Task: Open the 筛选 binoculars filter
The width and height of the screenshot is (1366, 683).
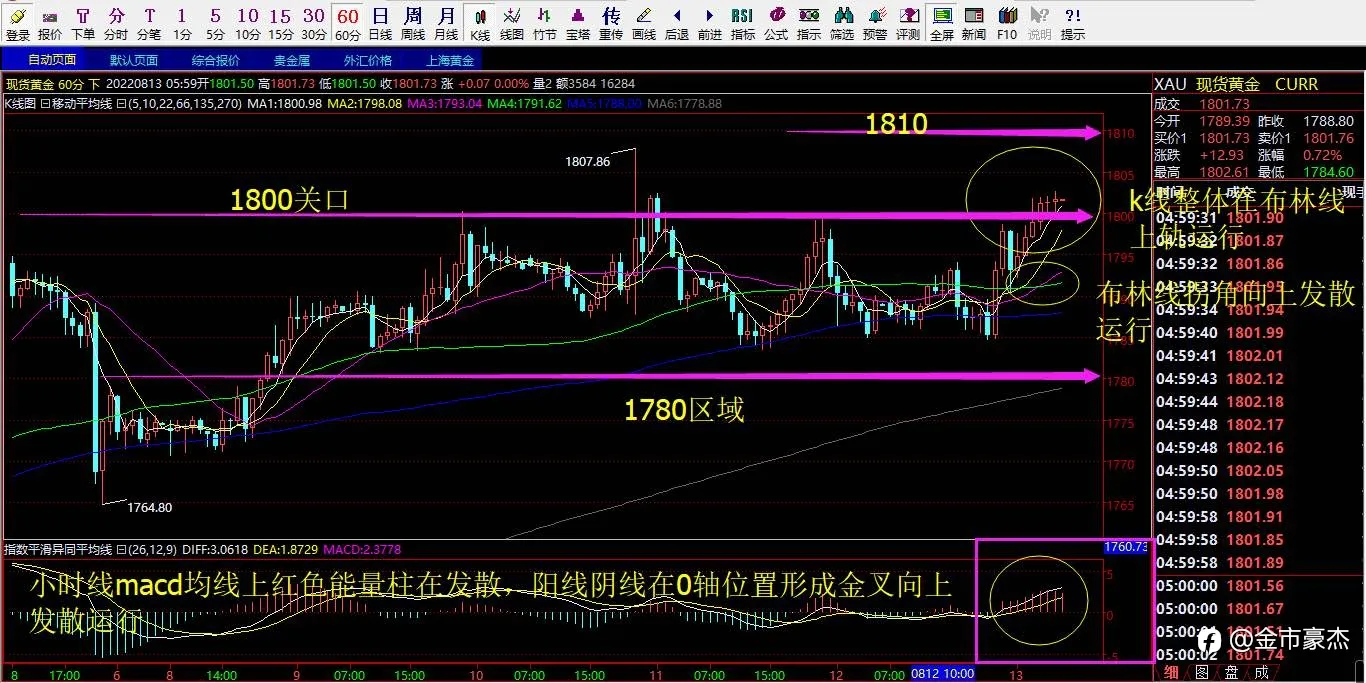Action: tap(843, 22)
